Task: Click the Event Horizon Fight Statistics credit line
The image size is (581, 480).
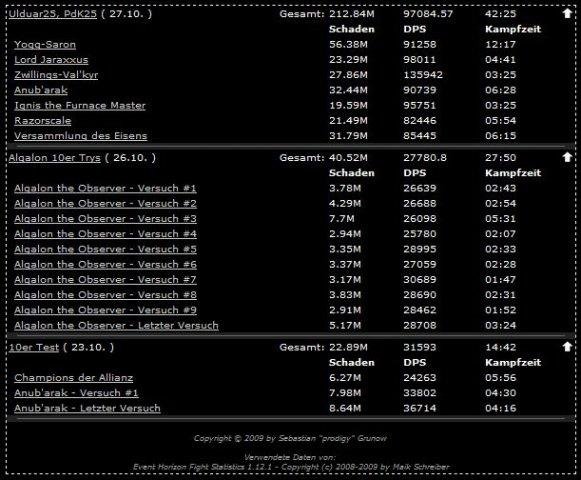Action: point(291,467)
